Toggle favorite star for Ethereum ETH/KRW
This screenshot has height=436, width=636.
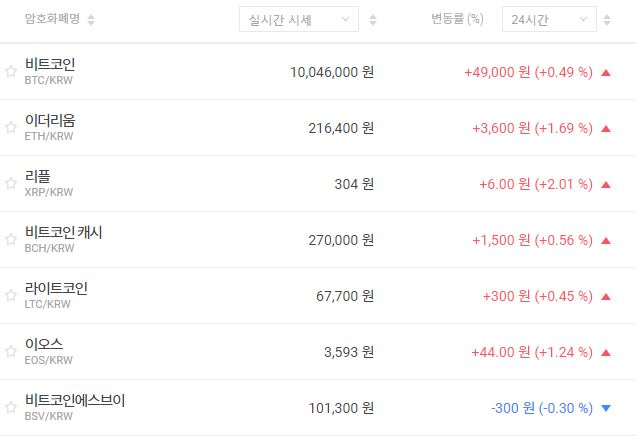pyautogui.click(x=11, y=128)
